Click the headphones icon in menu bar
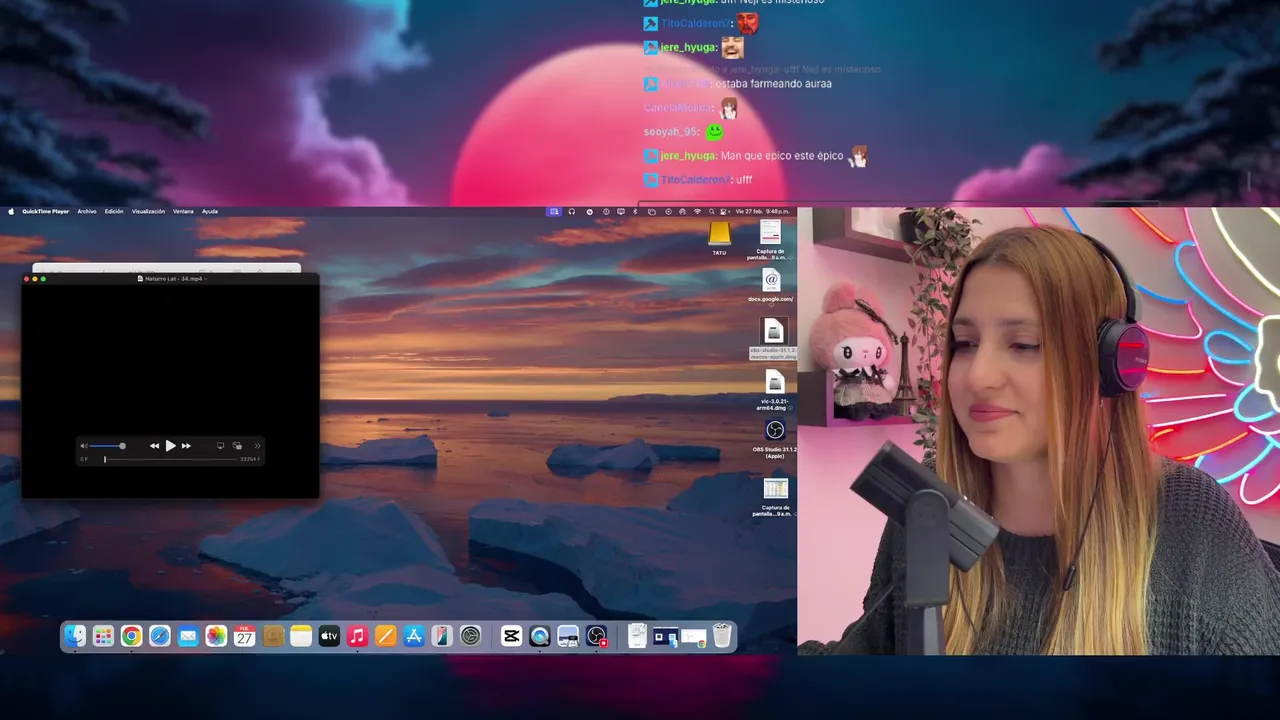Viewport: 1280px width, 720px height. click(x=572, y=211)
